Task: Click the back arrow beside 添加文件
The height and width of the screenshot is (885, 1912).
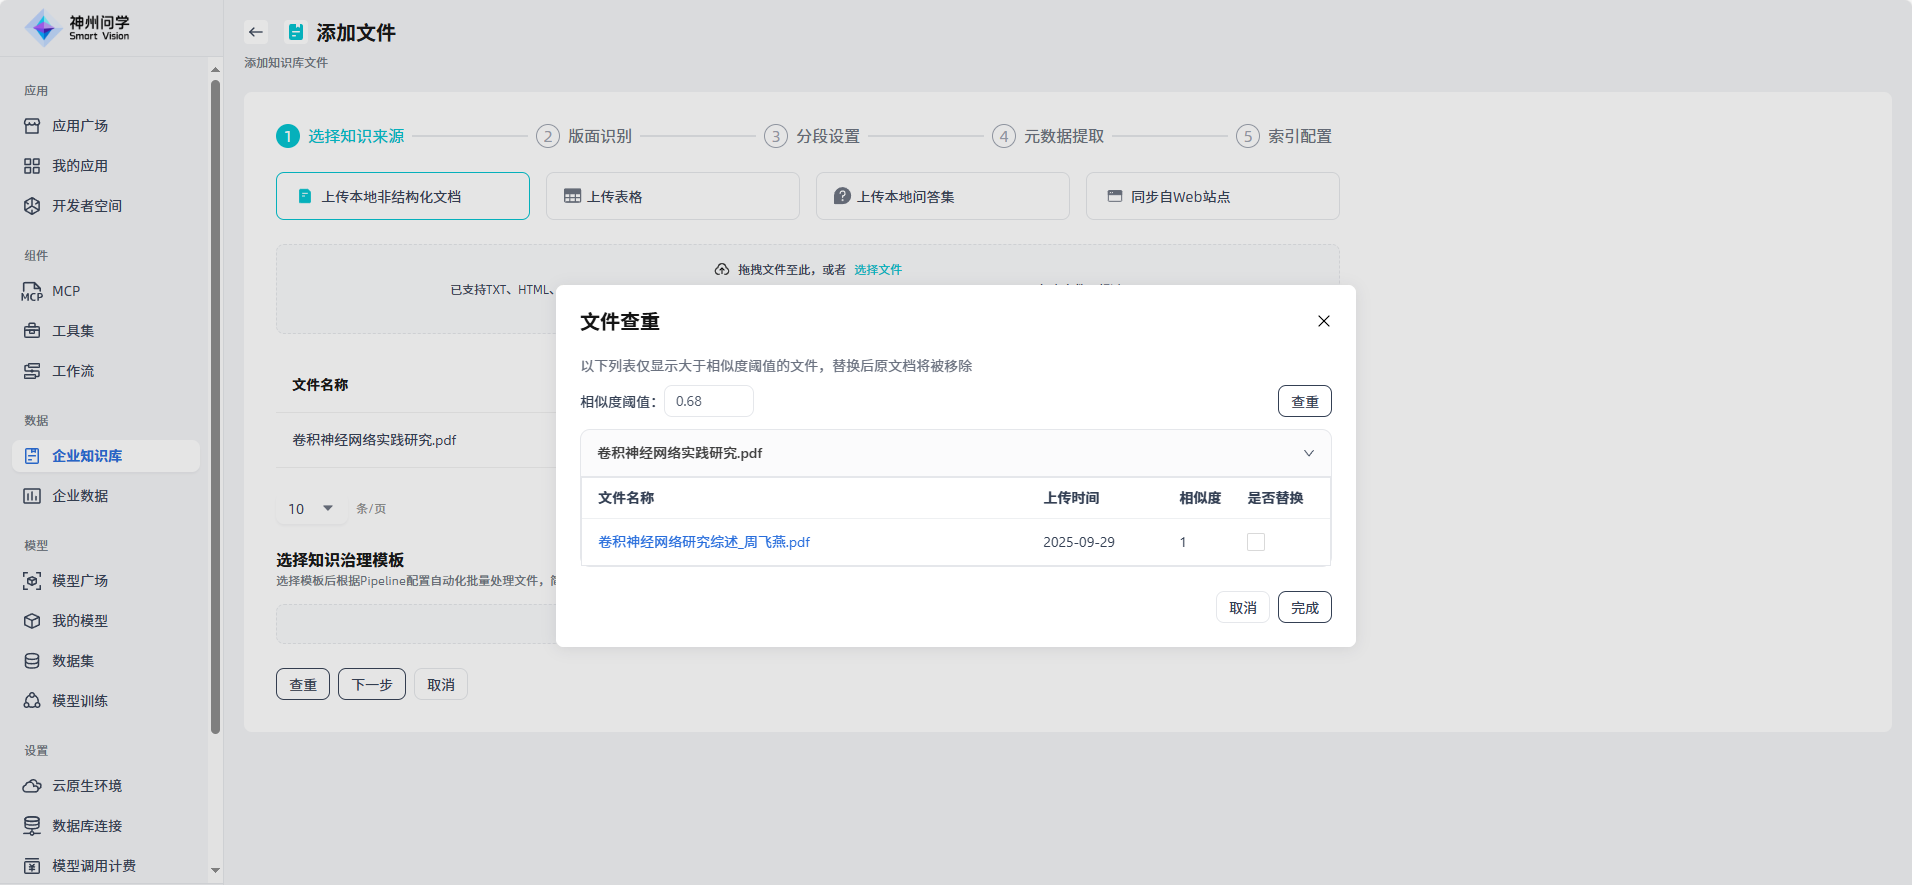Action: tap(256, 32)
